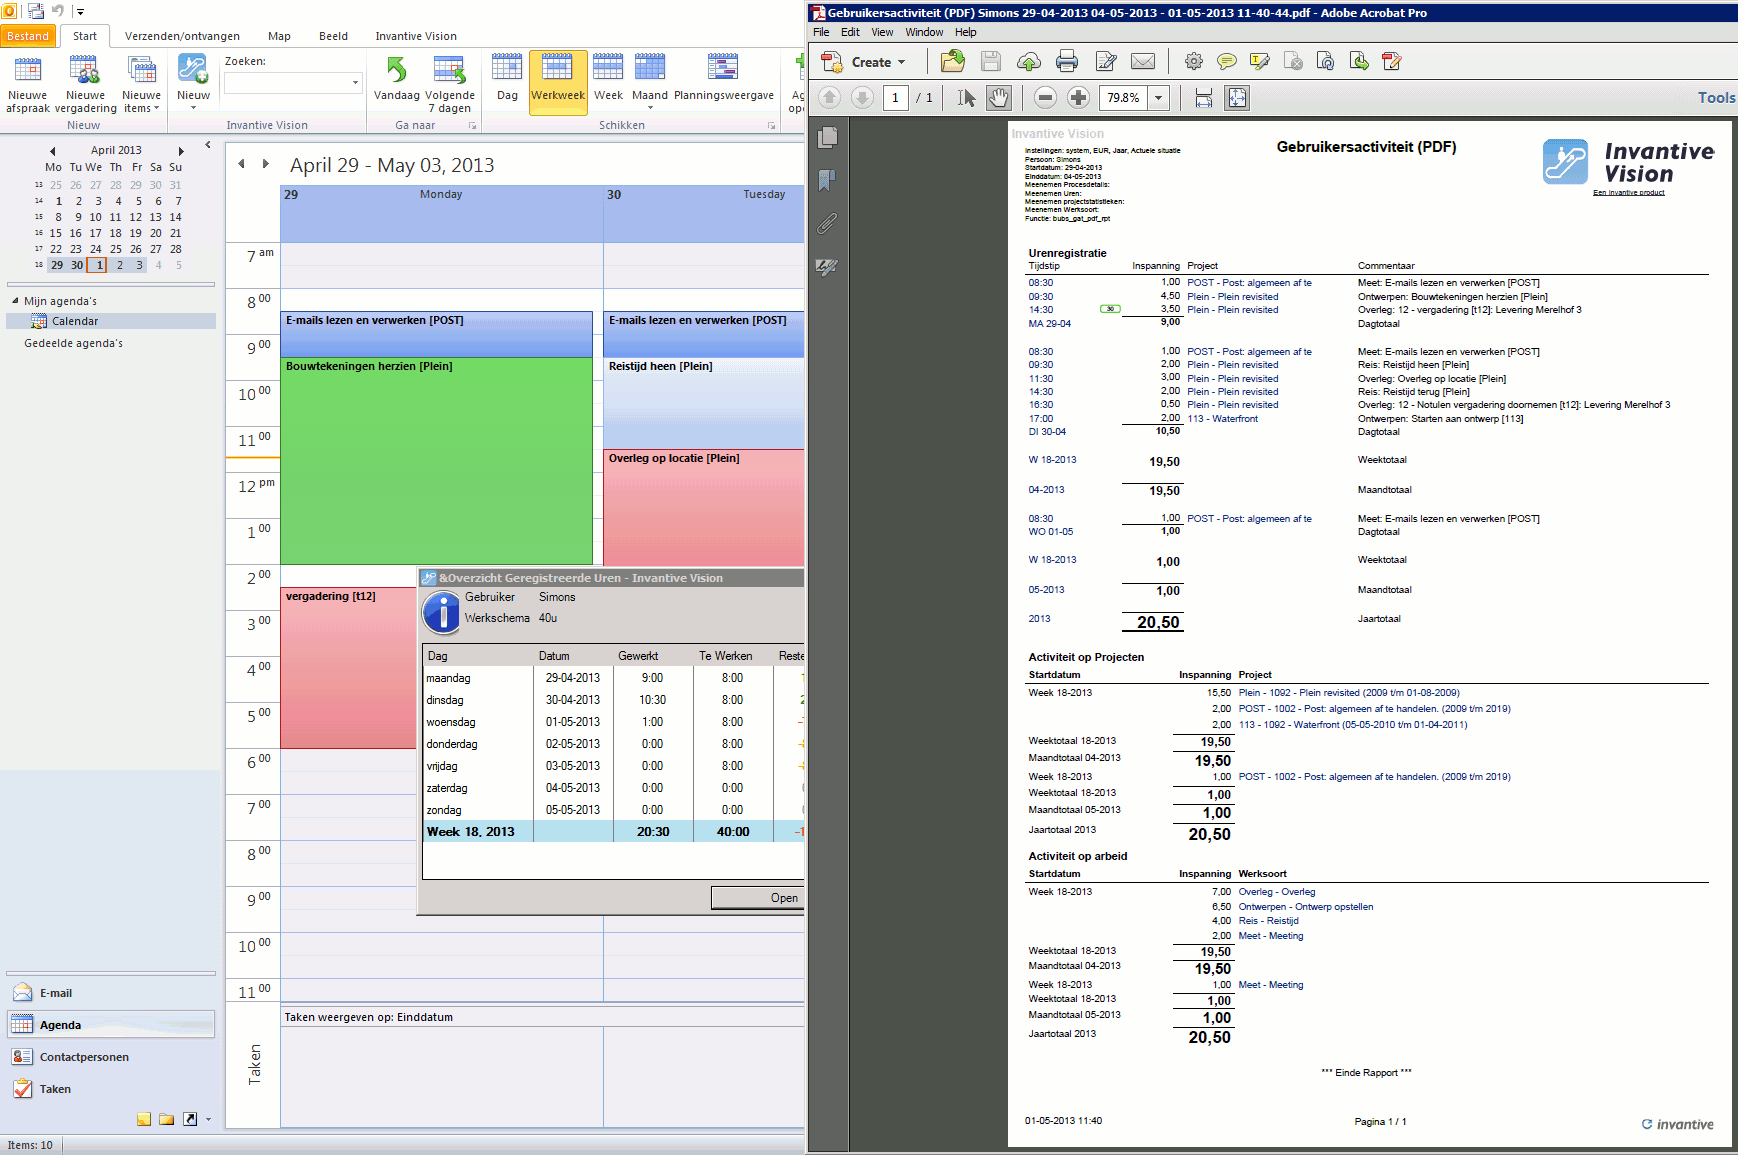Image resolution: width=1738 pixels, height=1155 pixels.
Task: Collapse the Mijn agenda's group
Action: (15, 301)
